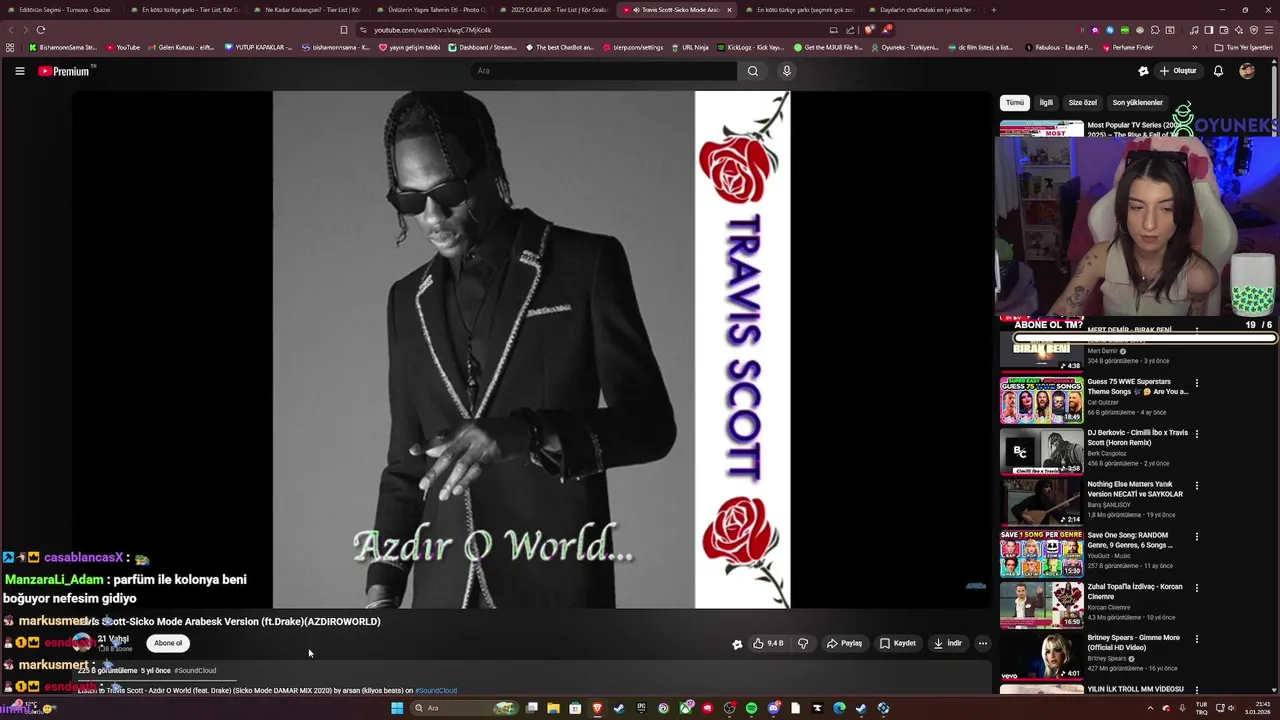The width and height of the screenshot is (1280, 720).
Task: Show hidden system tray icons chevron
Action: point(1151,708)
